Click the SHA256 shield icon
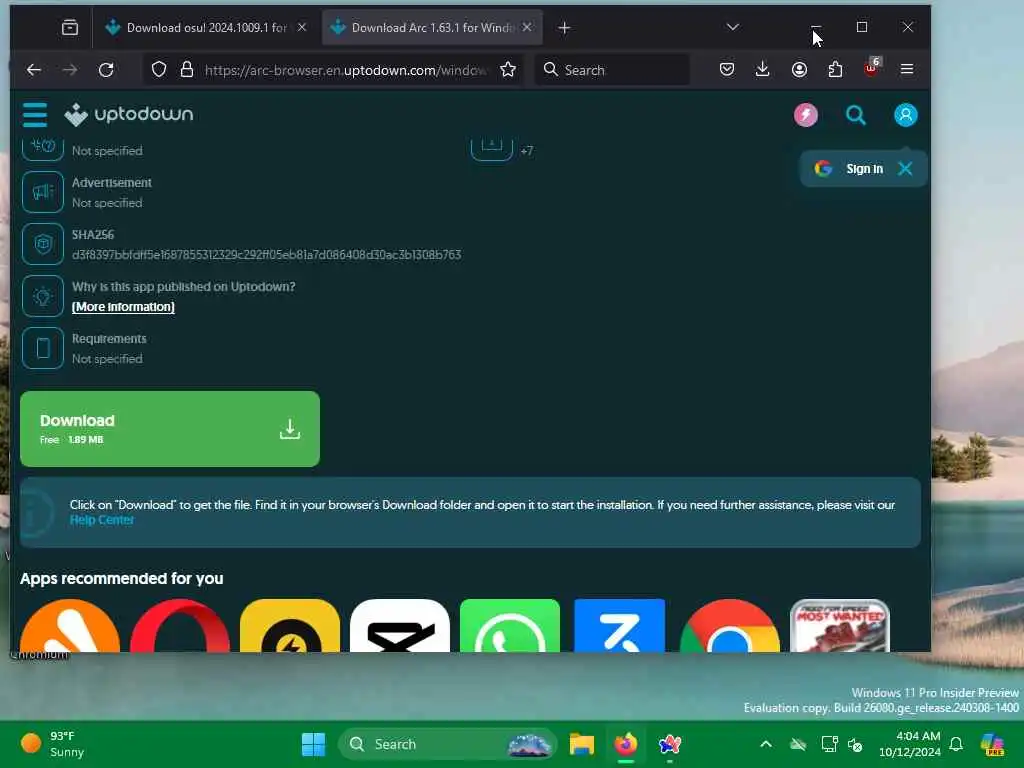The width and height of the screenshot is (1024, 768). (42, 244)
